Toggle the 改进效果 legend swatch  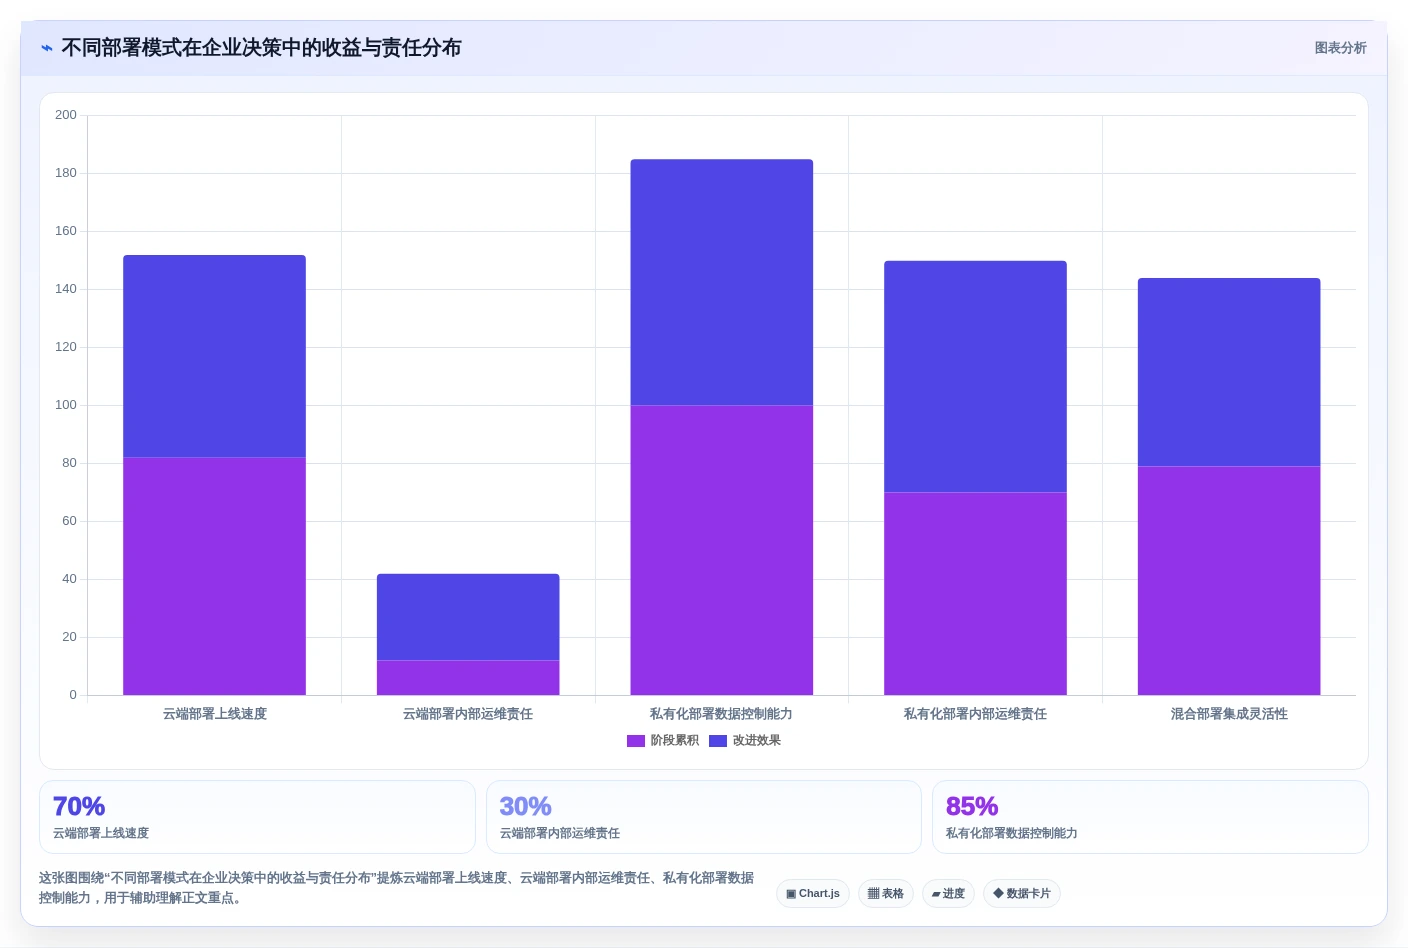[718, 741]
